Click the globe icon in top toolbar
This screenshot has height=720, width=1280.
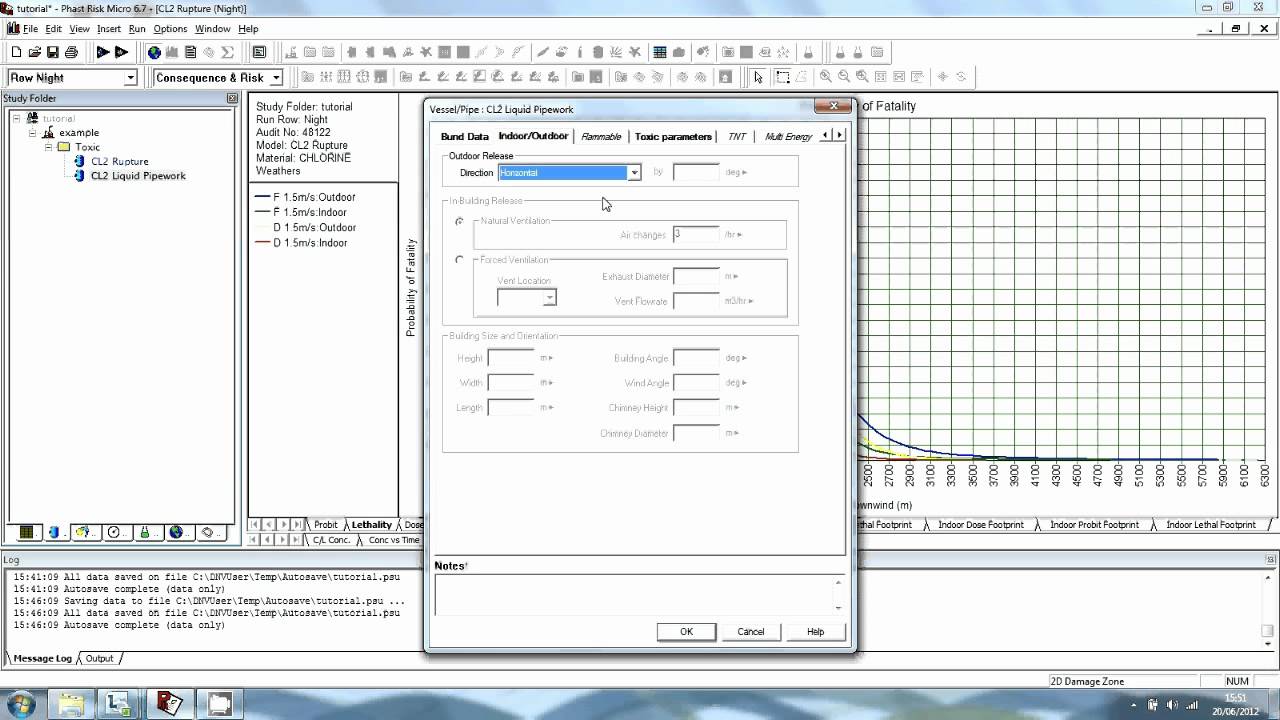(154, 52)
